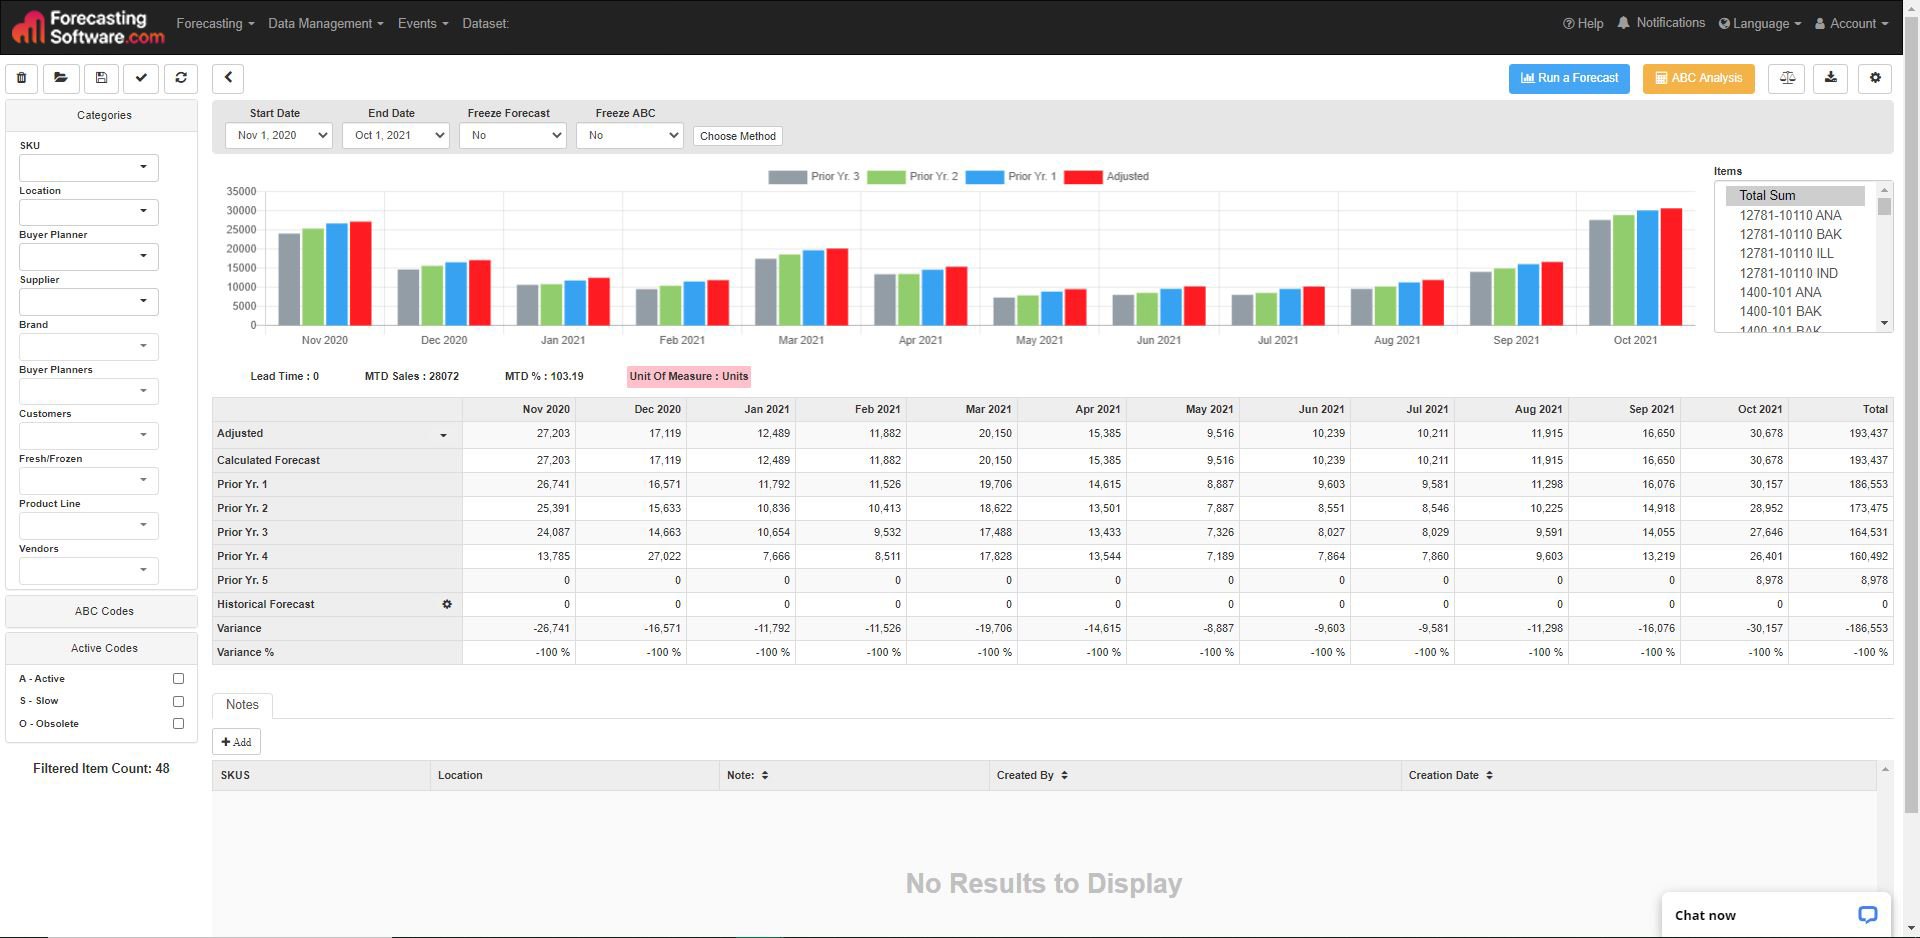Click the Run a Forecast button
1920x938 pixels.
[1569, 78]
